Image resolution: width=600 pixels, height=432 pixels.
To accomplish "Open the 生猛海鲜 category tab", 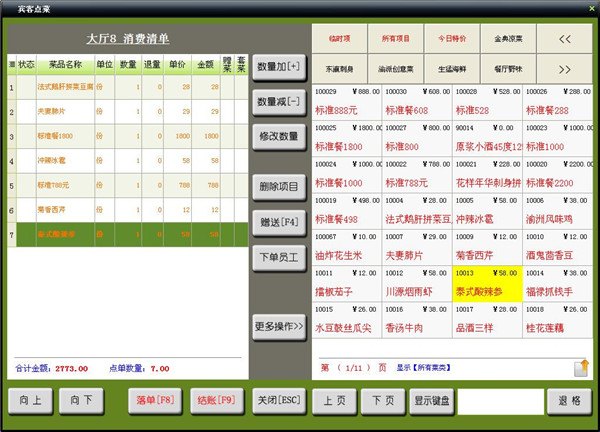I will [x=452, y=69].
